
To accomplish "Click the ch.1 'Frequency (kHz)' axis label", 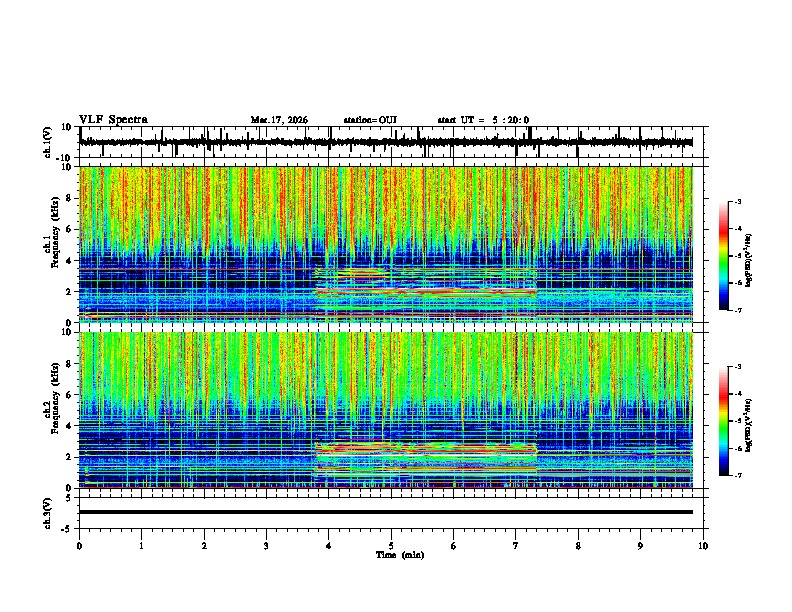I will pyautogui.click(x=55, y=232).
